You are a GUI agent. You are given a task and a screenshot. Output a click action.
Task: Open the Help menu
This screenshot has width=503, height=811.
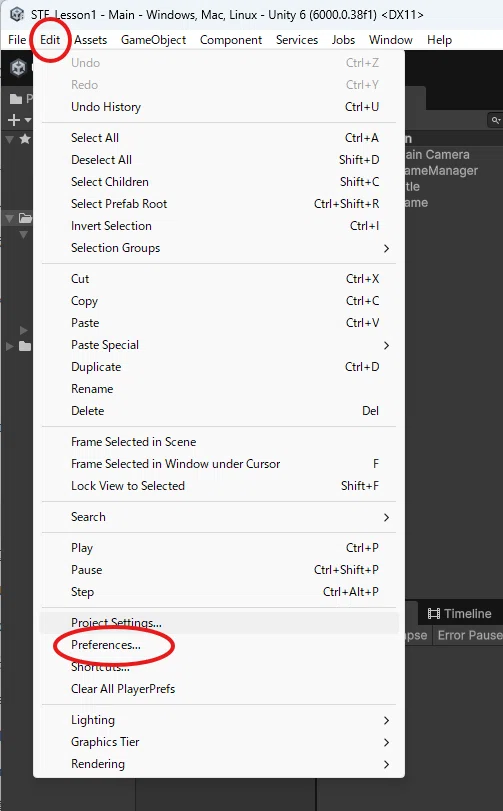click(439, 40)
